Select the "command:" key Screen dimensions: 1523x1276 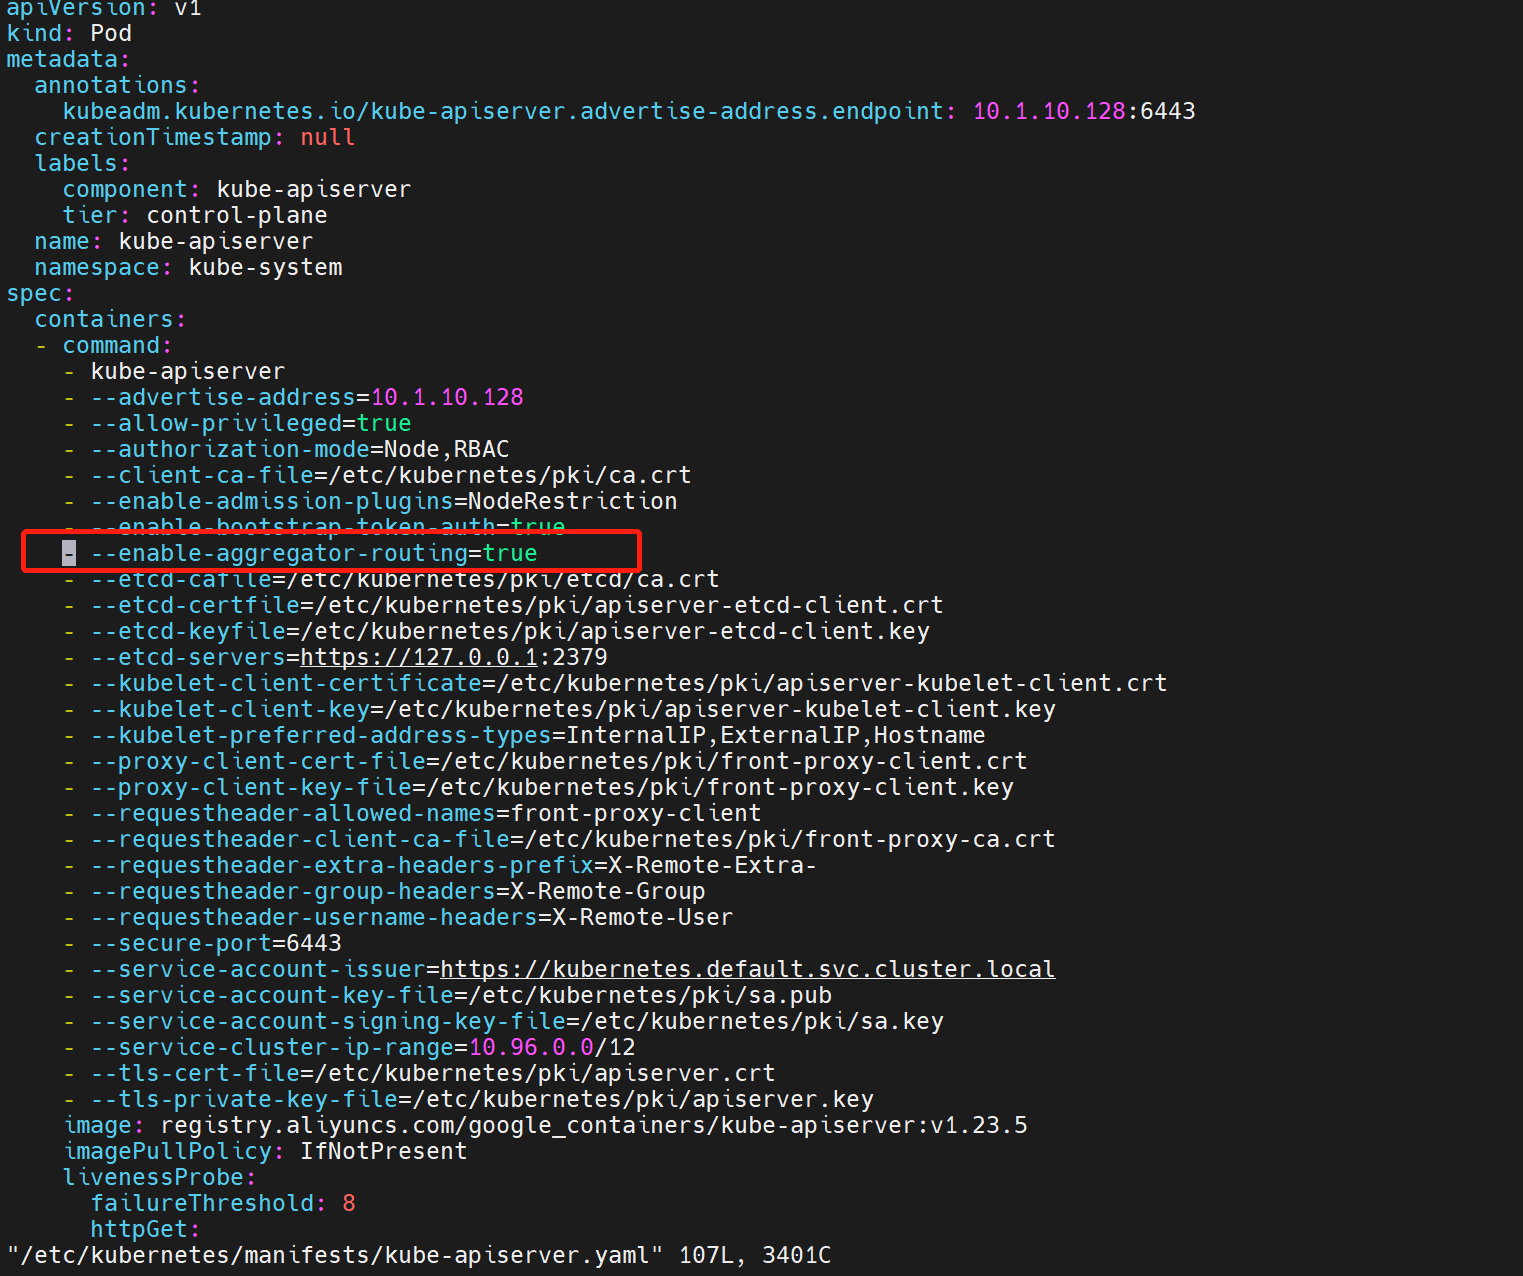[x=117, y=345]
